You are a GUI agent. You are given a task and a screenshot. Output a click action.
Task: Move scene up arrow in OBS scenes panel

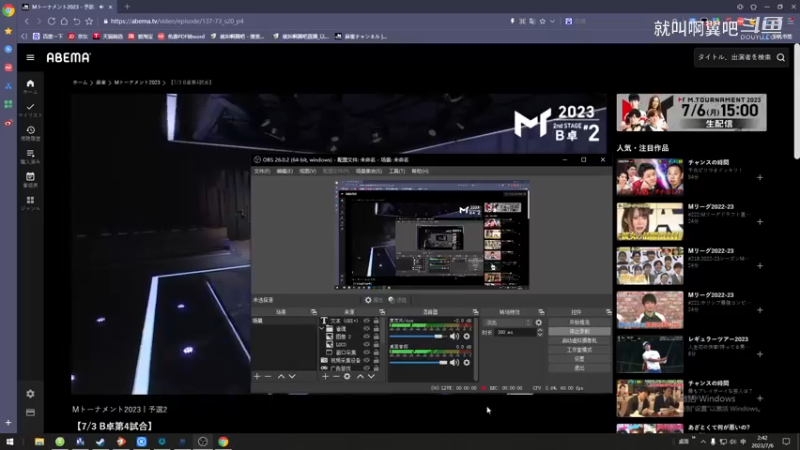click(x=281, y=377)
